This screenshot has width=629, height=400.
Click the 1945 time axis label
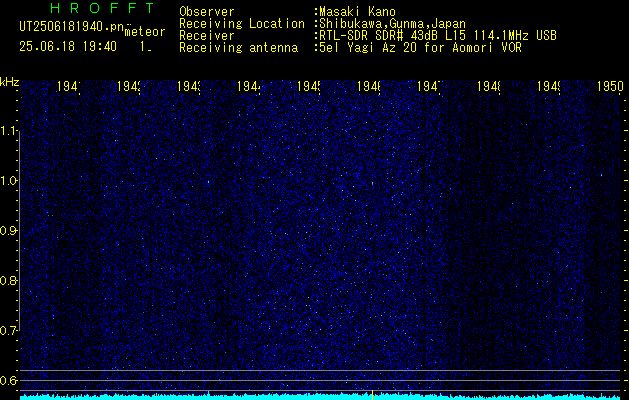309,87
